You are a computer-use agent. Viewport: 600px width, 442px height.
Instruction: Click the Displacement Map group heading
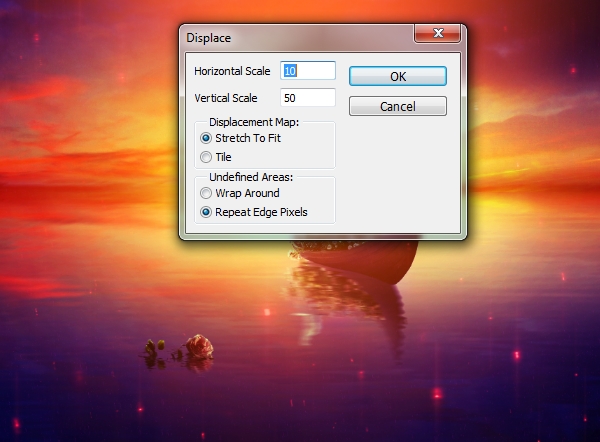coord(254,122)
